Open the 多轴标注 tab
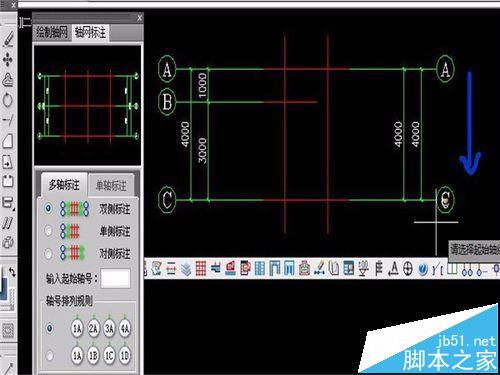This screenshot has height=375, width=500. 64,185
